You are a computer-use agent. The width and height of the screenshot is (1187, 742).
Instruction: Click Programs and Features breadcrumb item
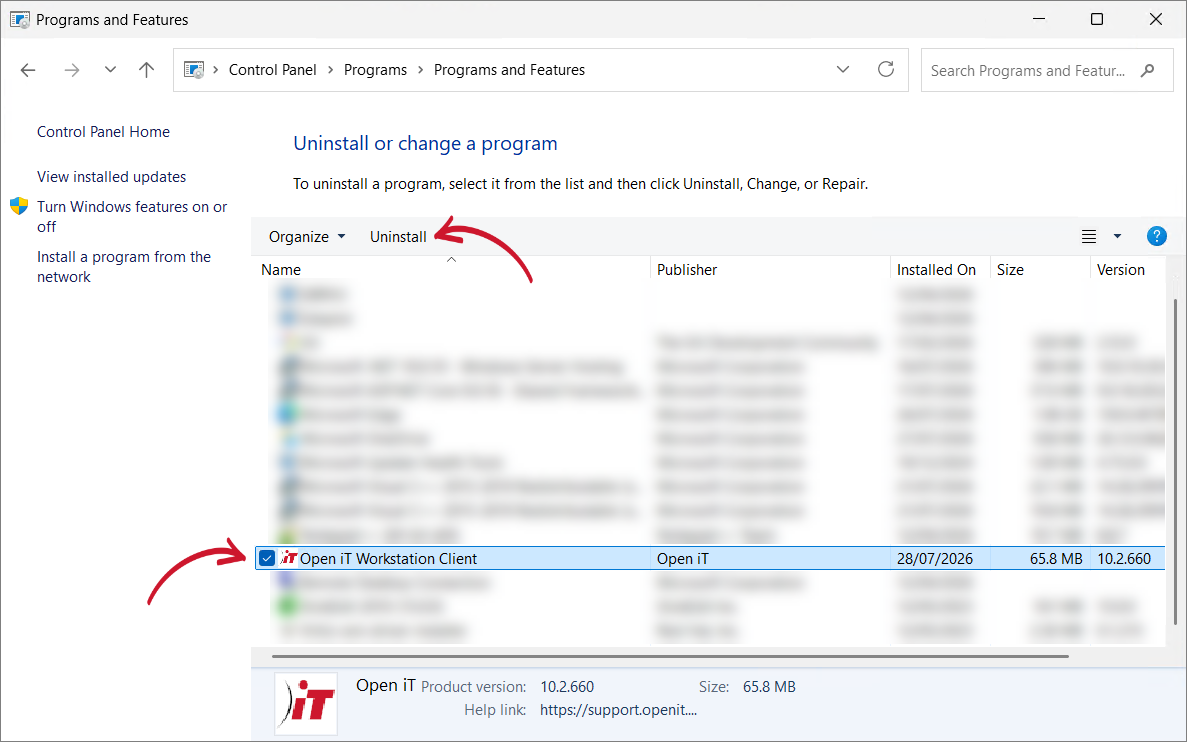(x=509, y=70)
